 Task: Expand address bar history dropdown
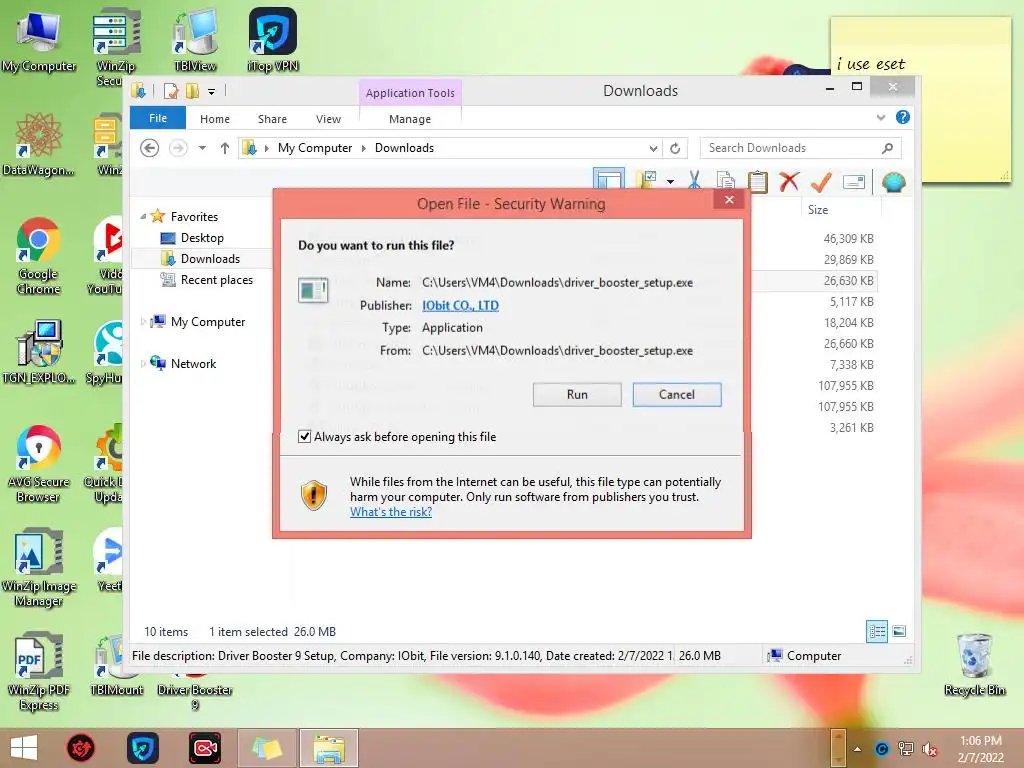coord(653,148)
